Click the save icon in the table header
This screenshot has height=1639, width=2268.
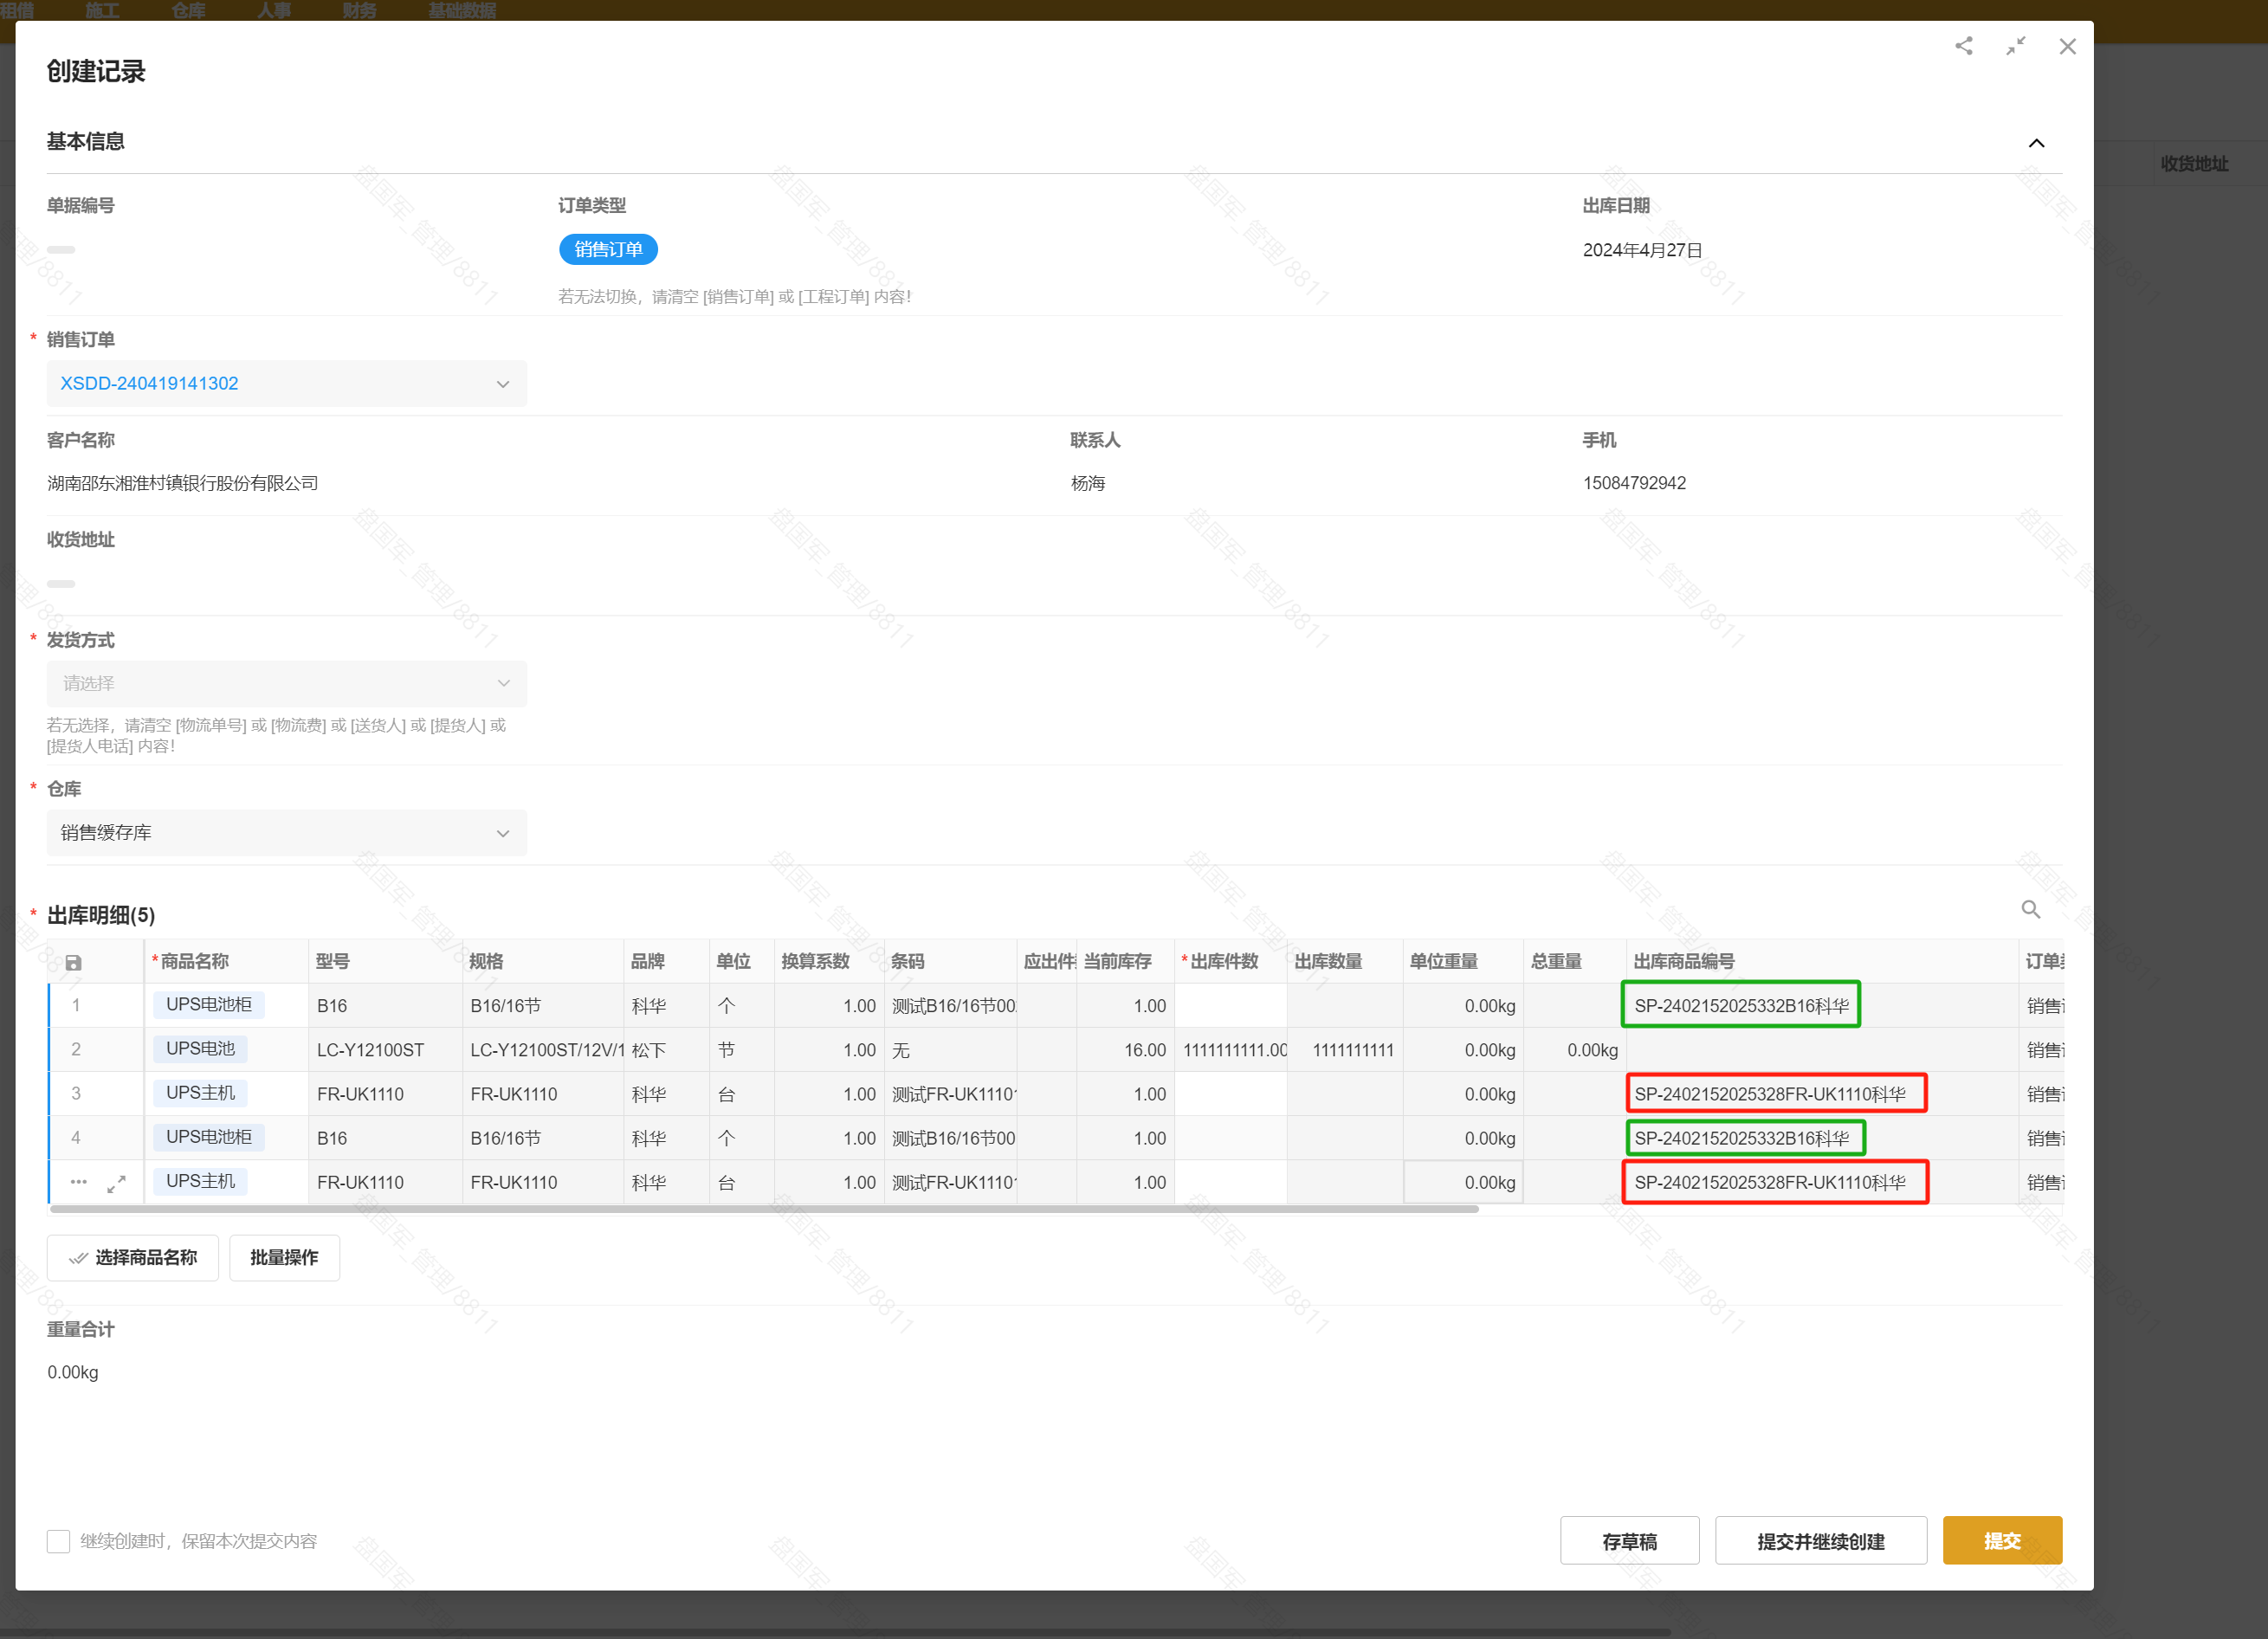pos(73,962)
